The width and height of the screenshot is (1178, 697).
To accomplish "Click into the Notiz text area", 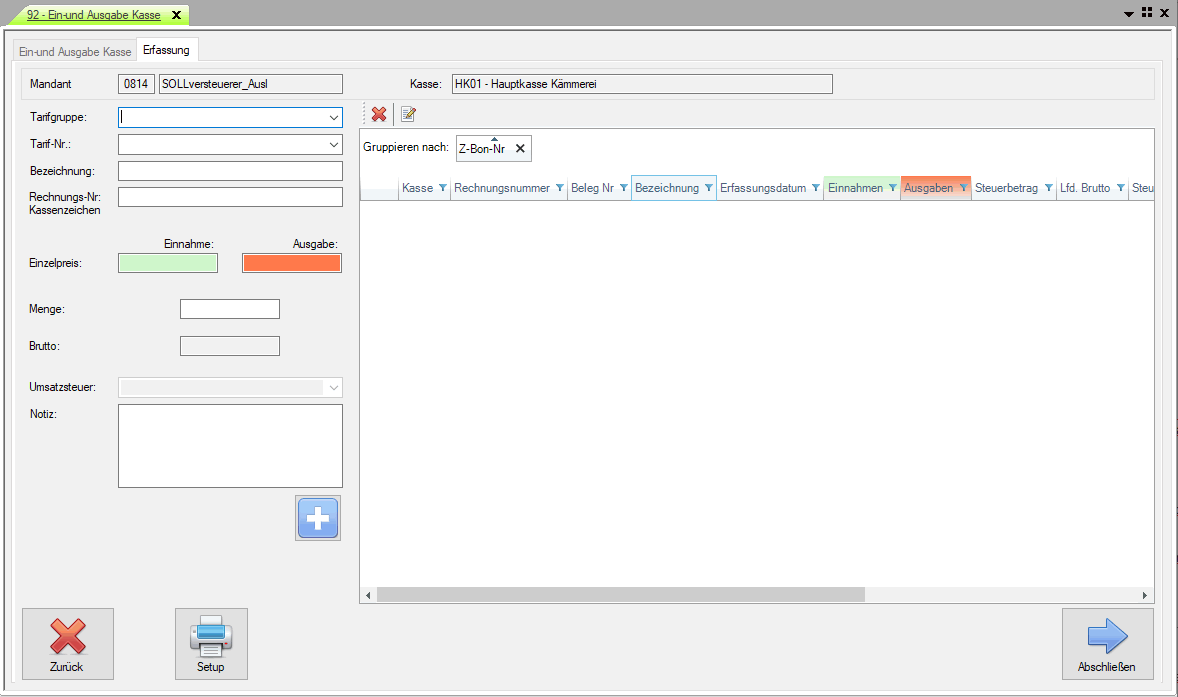I will point(230,445).
